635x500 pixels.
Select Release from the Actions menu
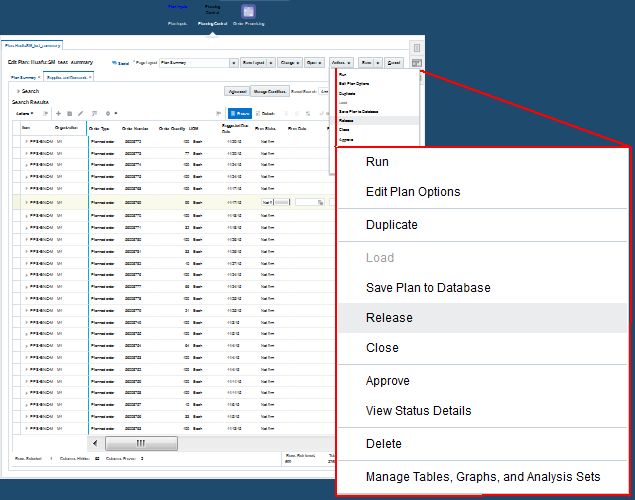[389, 318]
